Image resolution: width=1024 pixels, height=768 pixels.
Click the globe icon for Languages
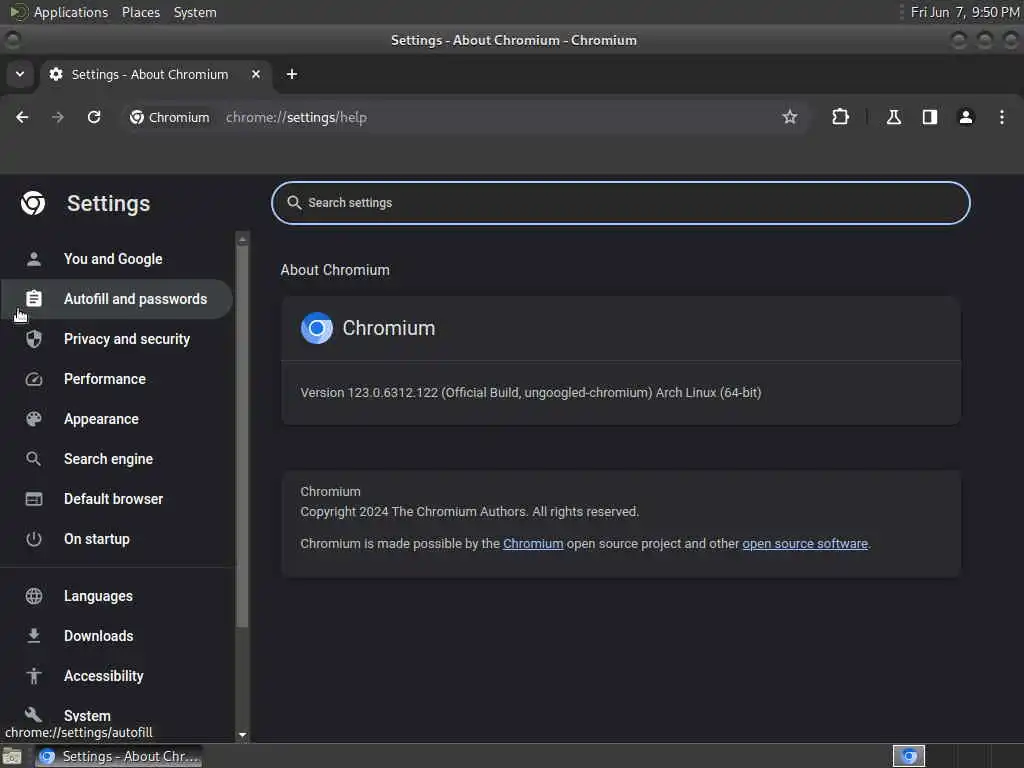click(x=34, y=596)
